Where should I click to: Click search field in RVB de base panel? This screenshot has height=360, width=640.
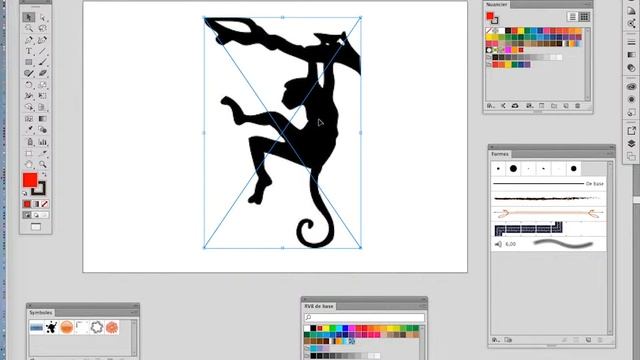coord(364,317)
